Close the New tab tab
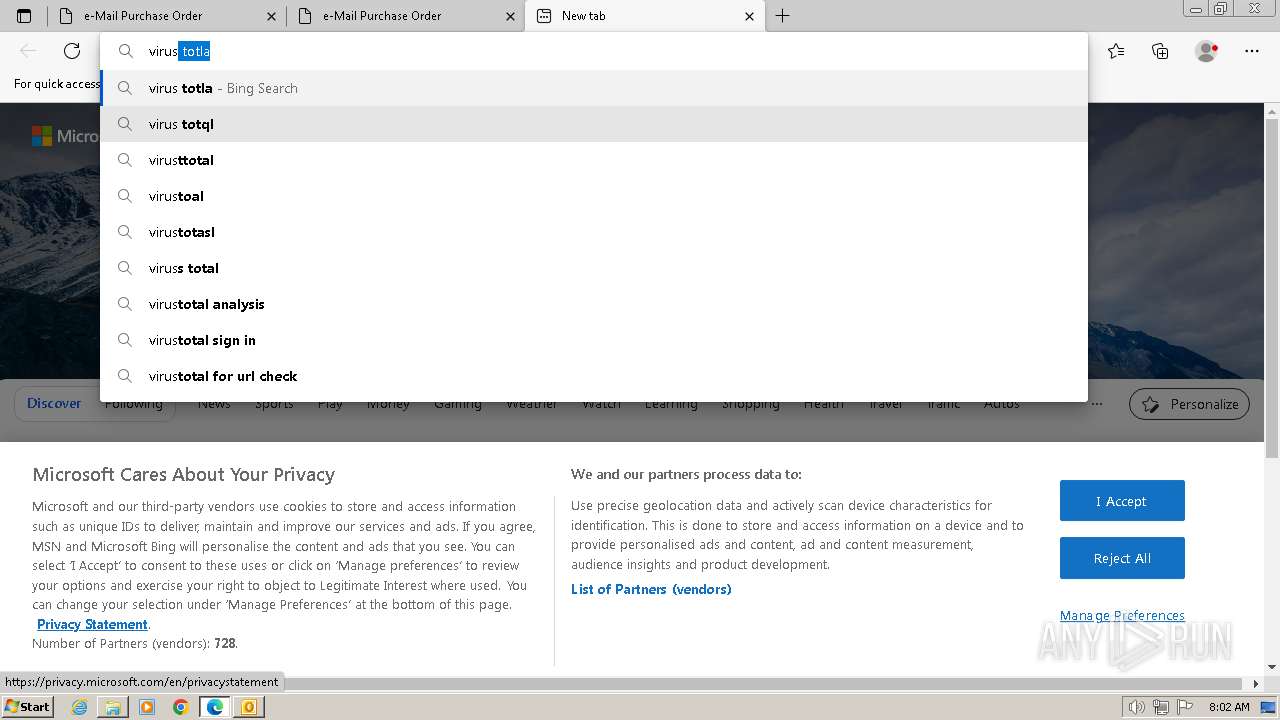 (x=750, y=16)
